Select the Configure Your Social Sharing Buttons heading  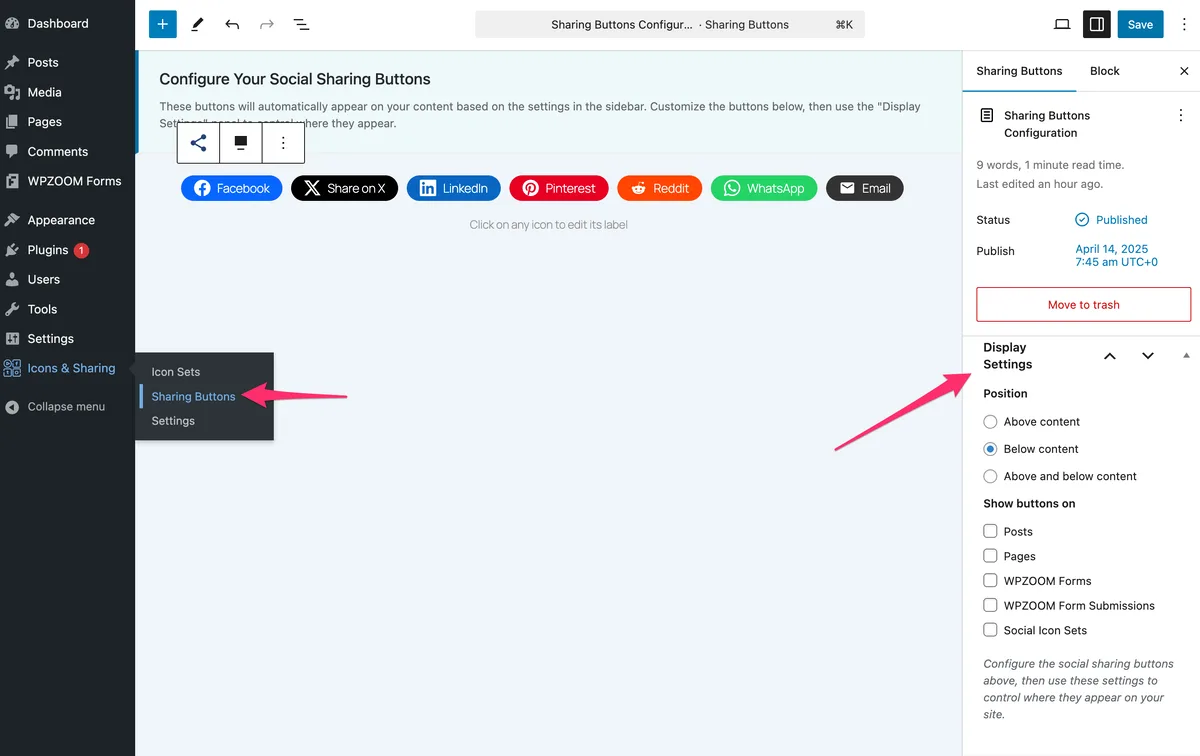pyautogui.click(x=295, y=79)
